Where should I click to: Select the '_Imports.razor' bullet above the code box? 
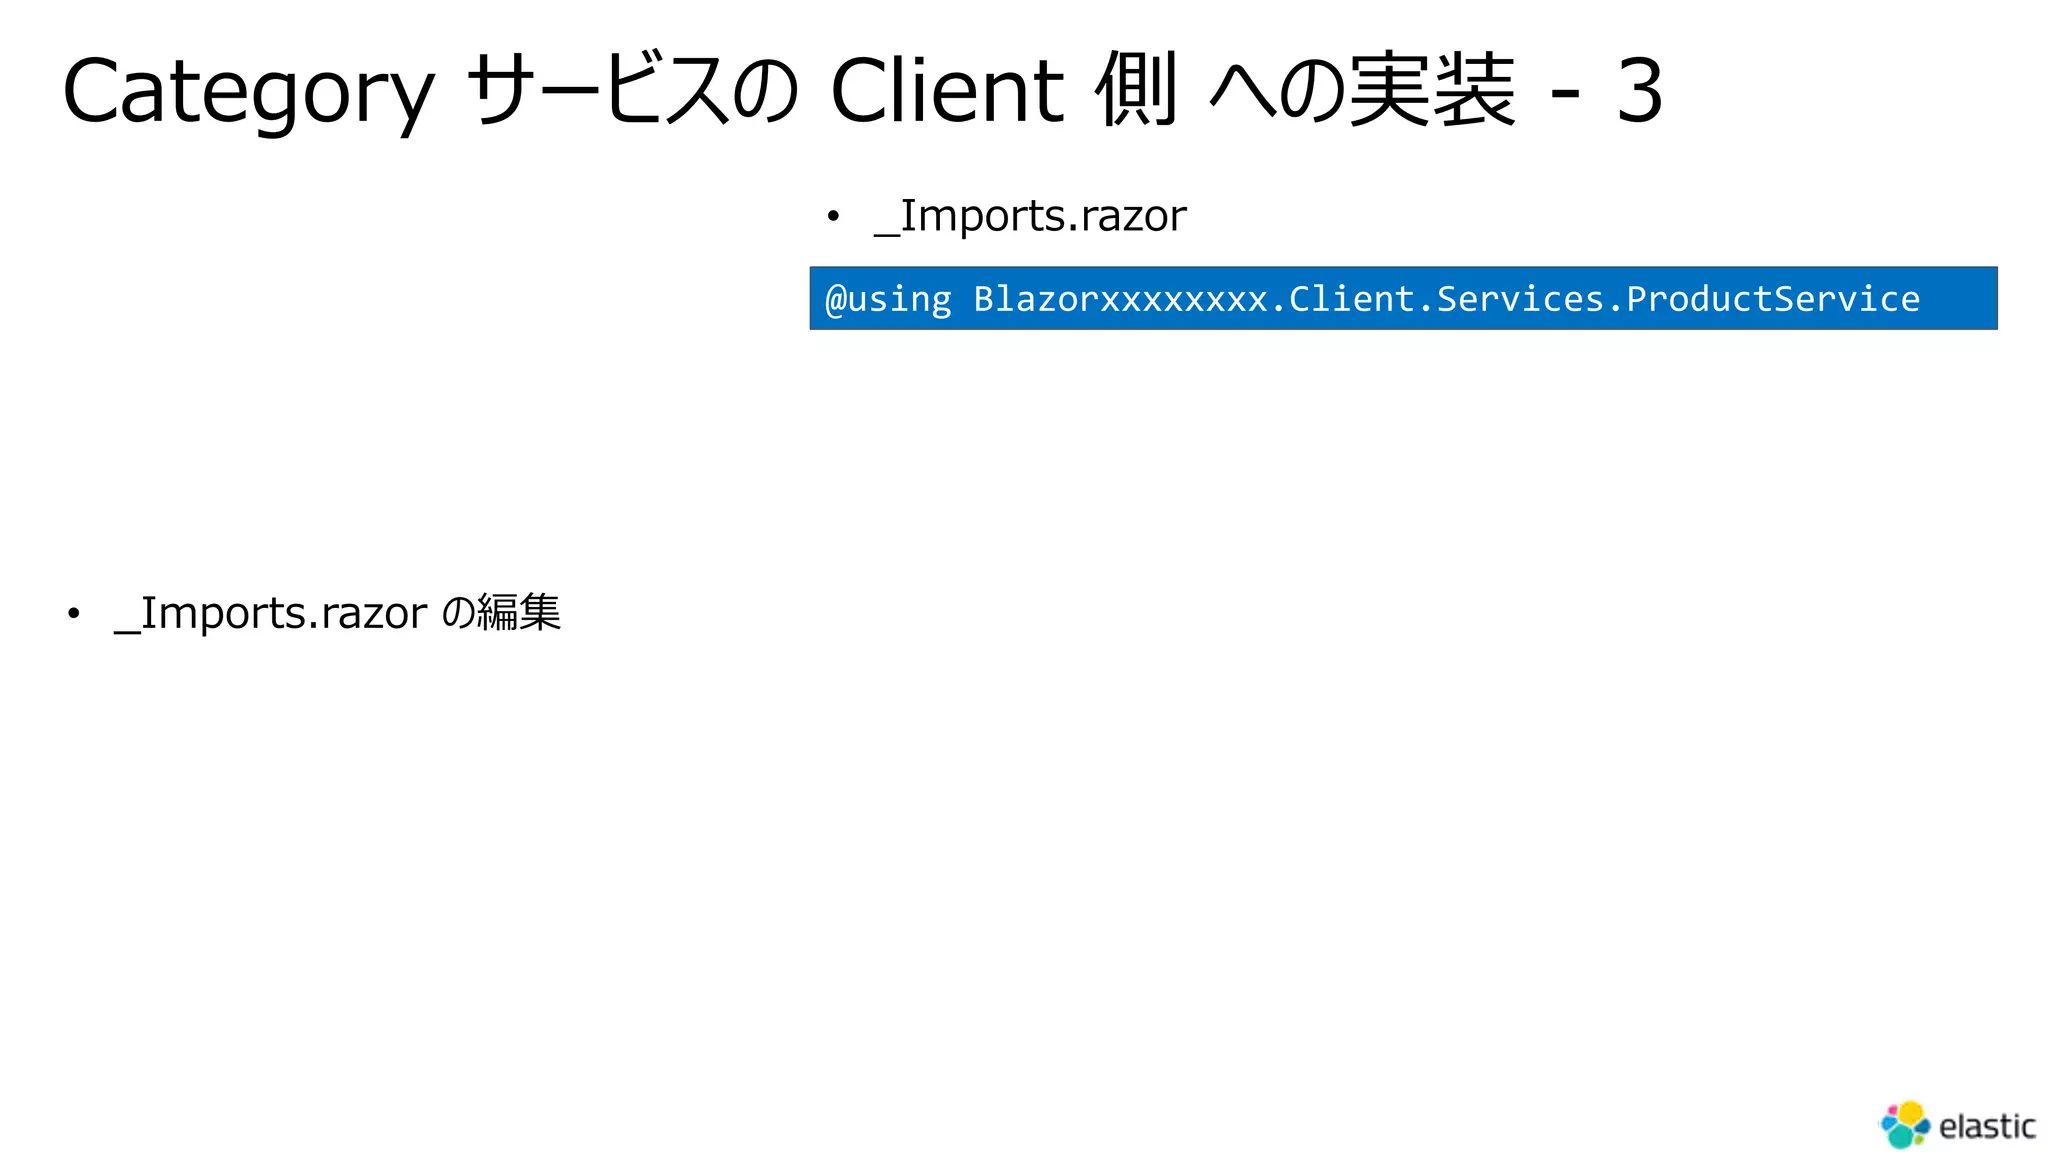1030,216
